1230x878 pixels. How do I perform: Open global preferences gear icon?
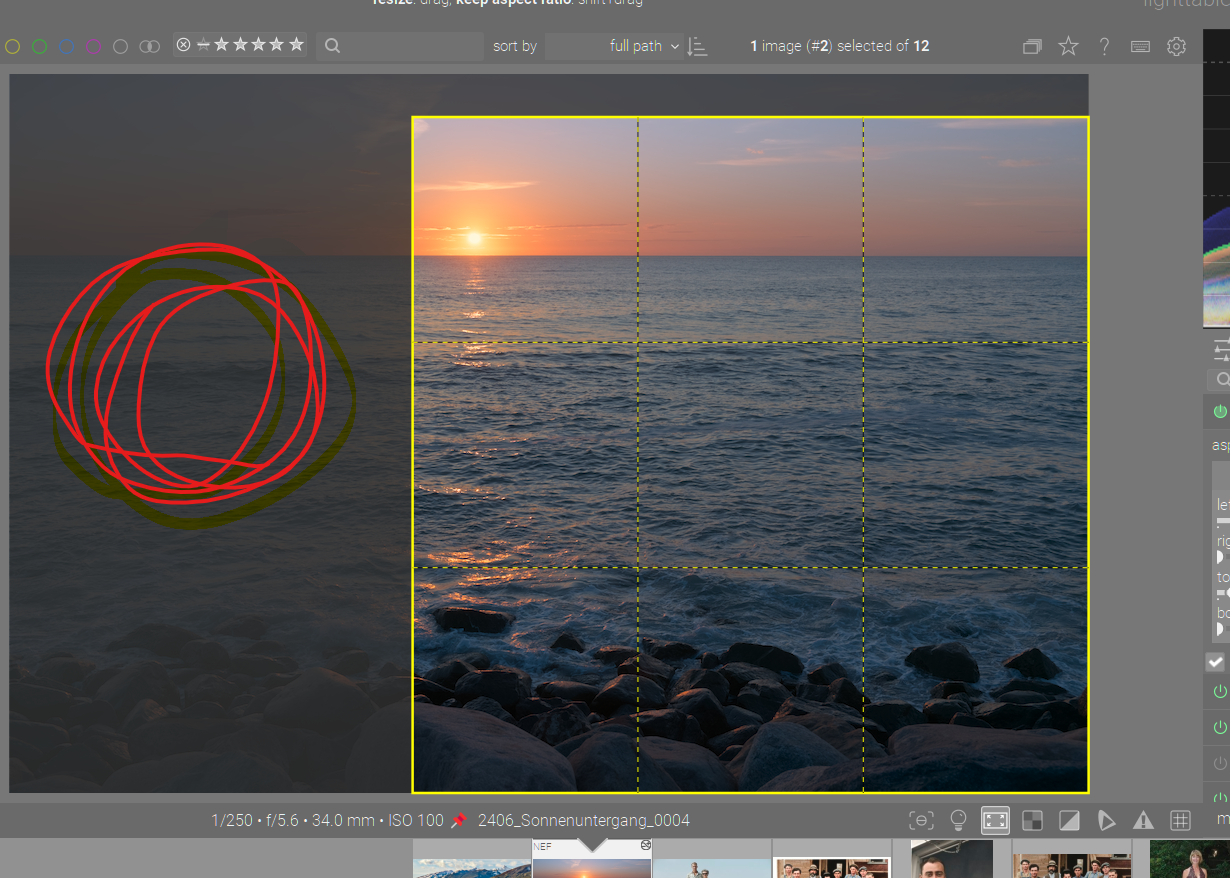1176,46
